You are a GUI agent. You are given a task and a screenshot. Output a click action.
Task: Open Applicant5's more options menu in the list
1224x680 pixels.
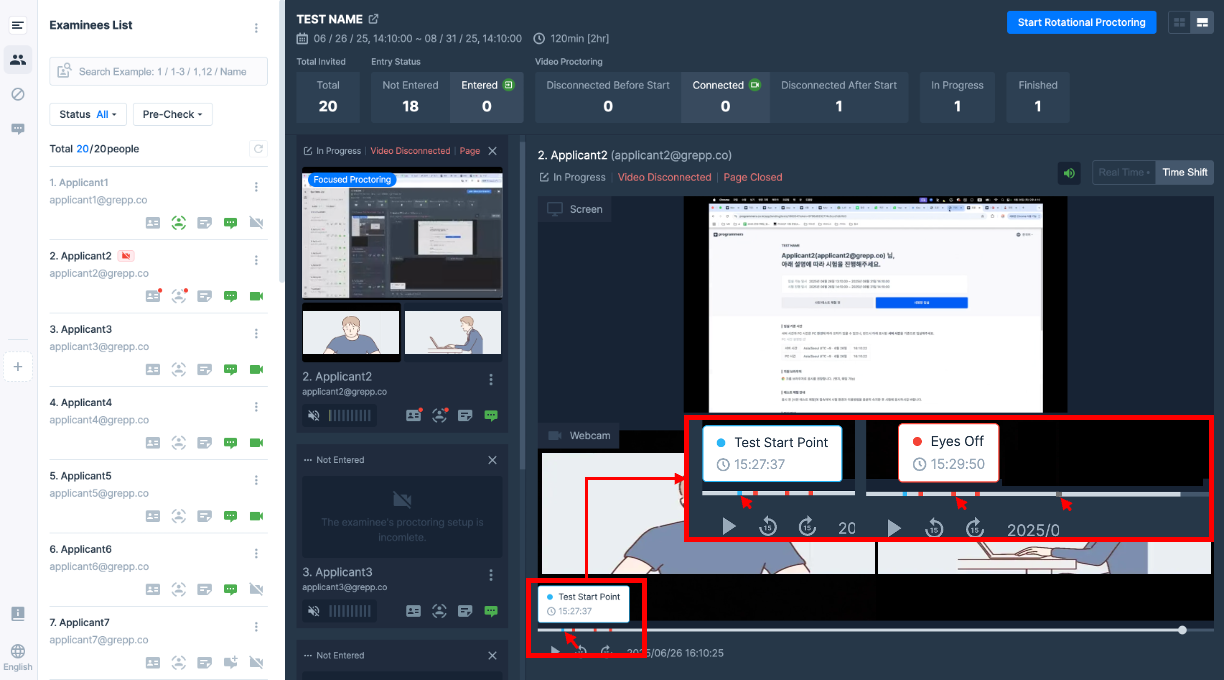(x=257, y=480)
